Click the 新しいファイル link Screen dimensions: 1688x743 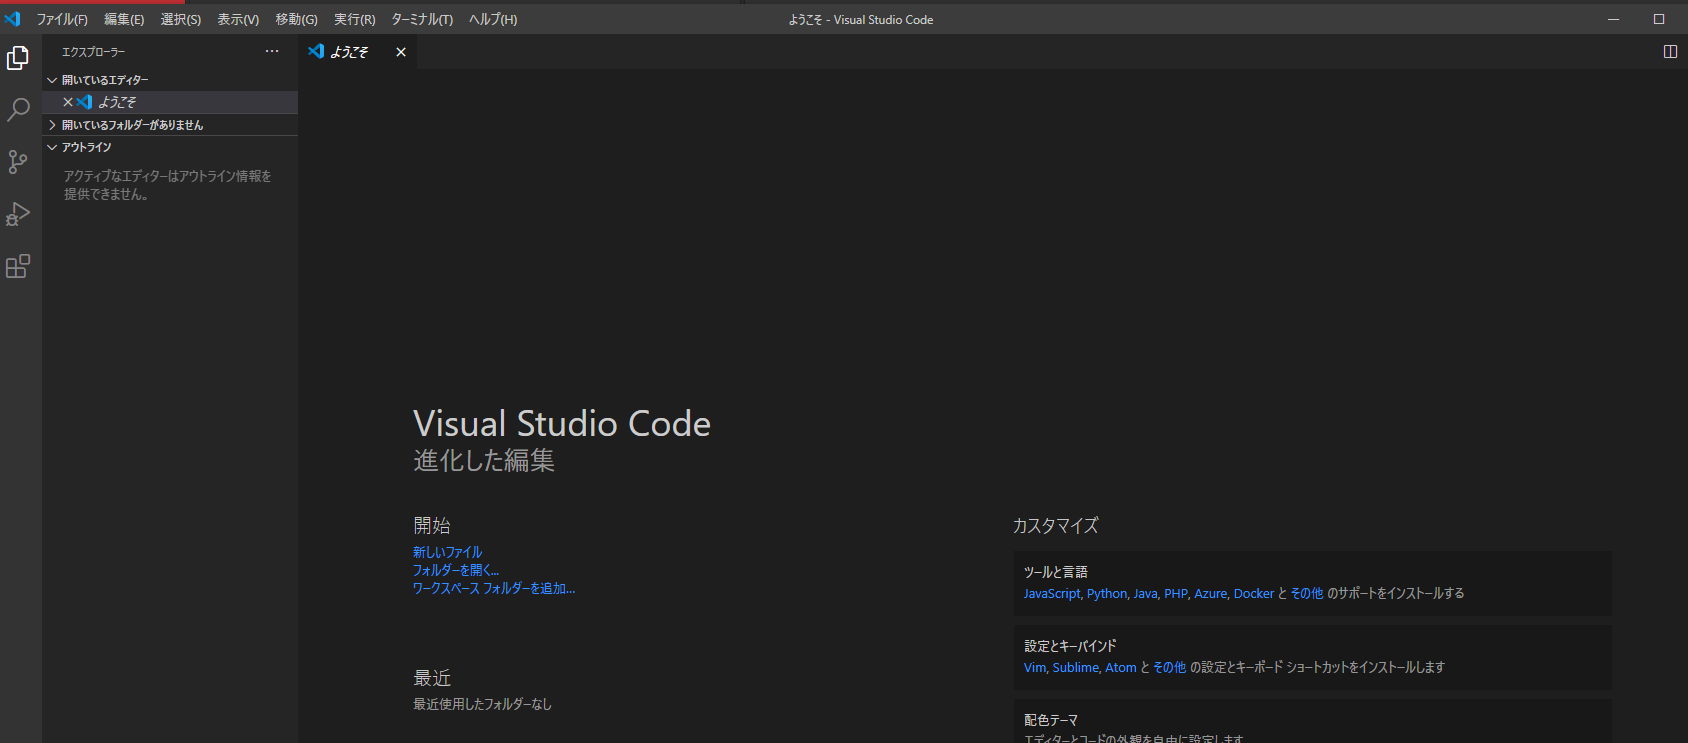point(448,552)
